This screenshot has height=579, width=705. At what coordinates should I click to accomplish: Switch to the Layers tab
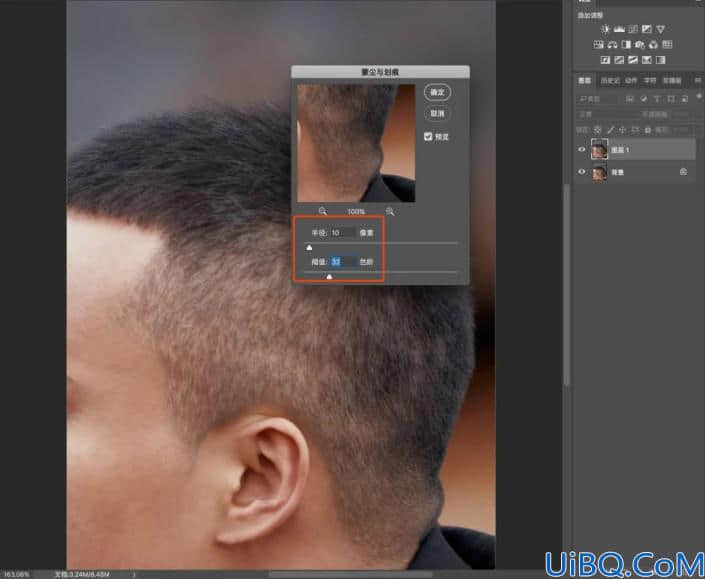(585, 80)
